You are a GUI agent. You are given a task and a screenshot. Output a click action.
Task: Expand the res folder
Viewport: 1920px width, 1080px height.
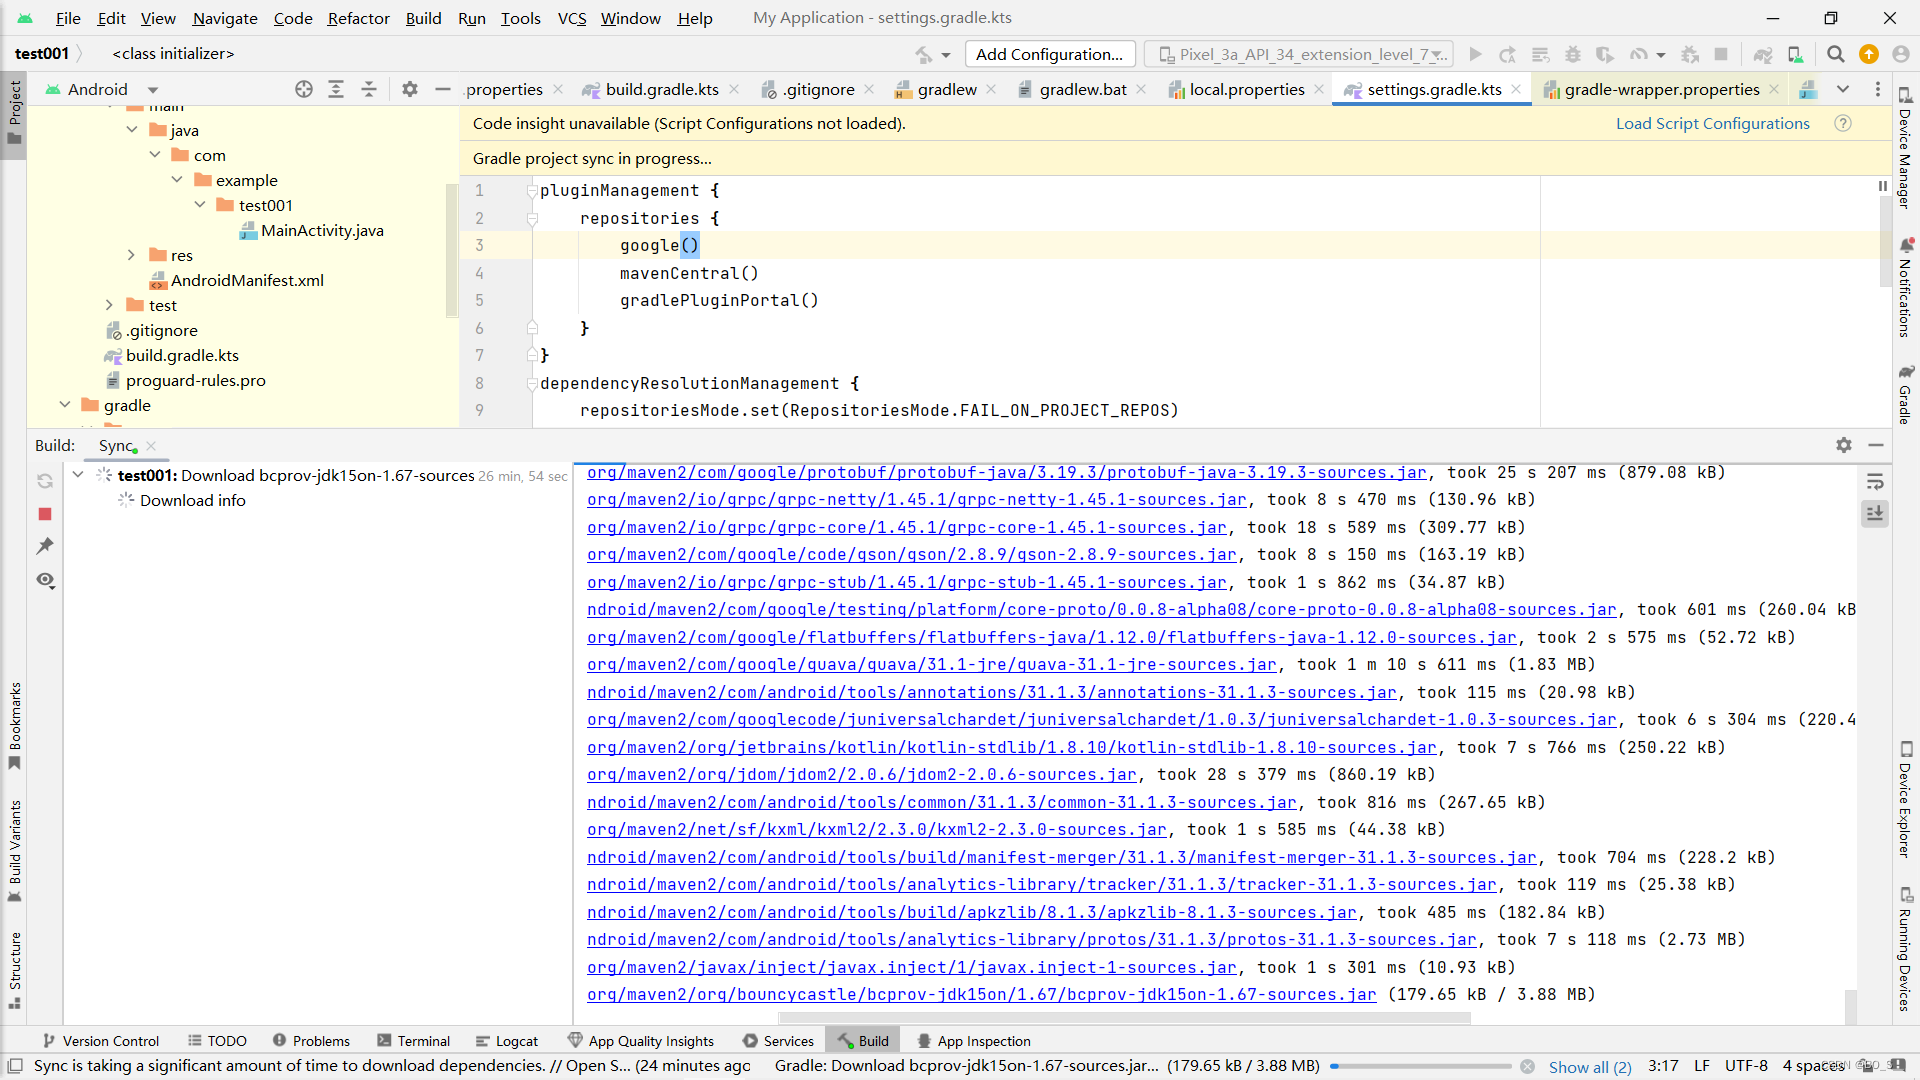click(131, 255)
